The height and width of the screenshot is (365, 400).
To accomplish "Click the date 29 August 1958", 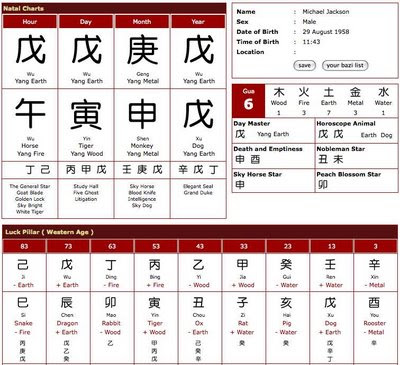I will [326, 32].
